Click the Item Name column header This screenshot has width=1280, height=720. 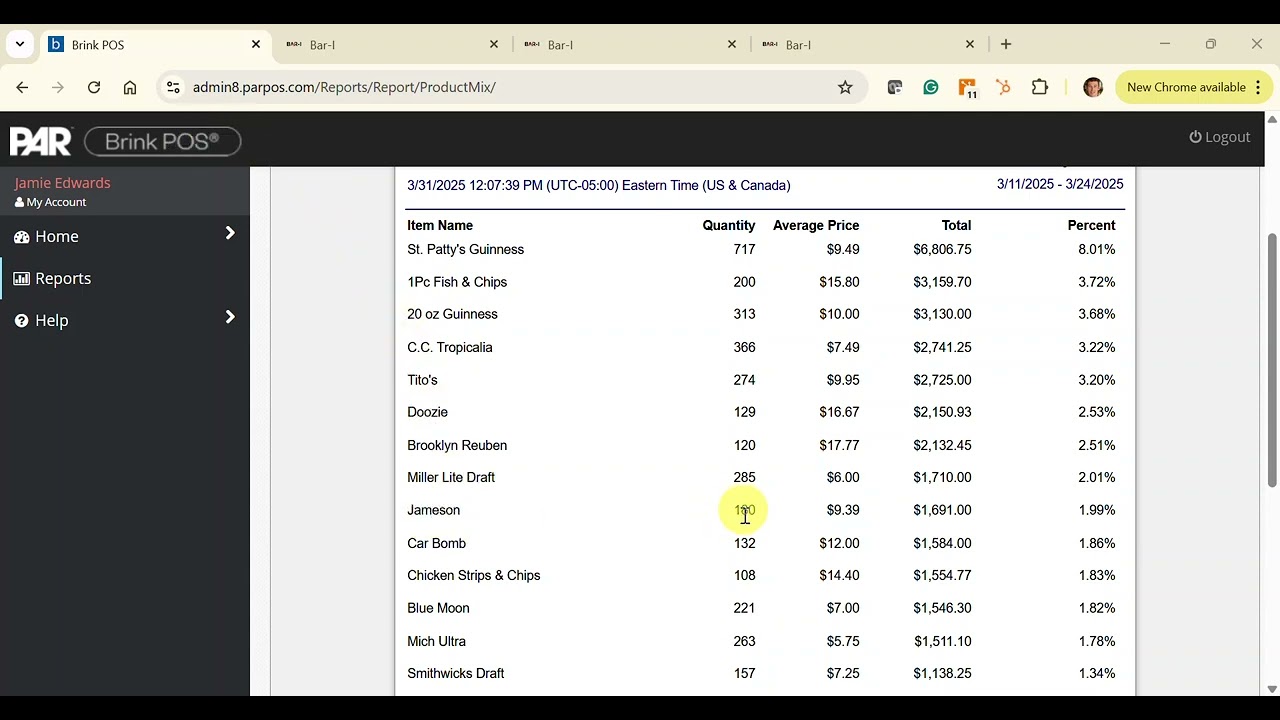(x=440, y=226)
